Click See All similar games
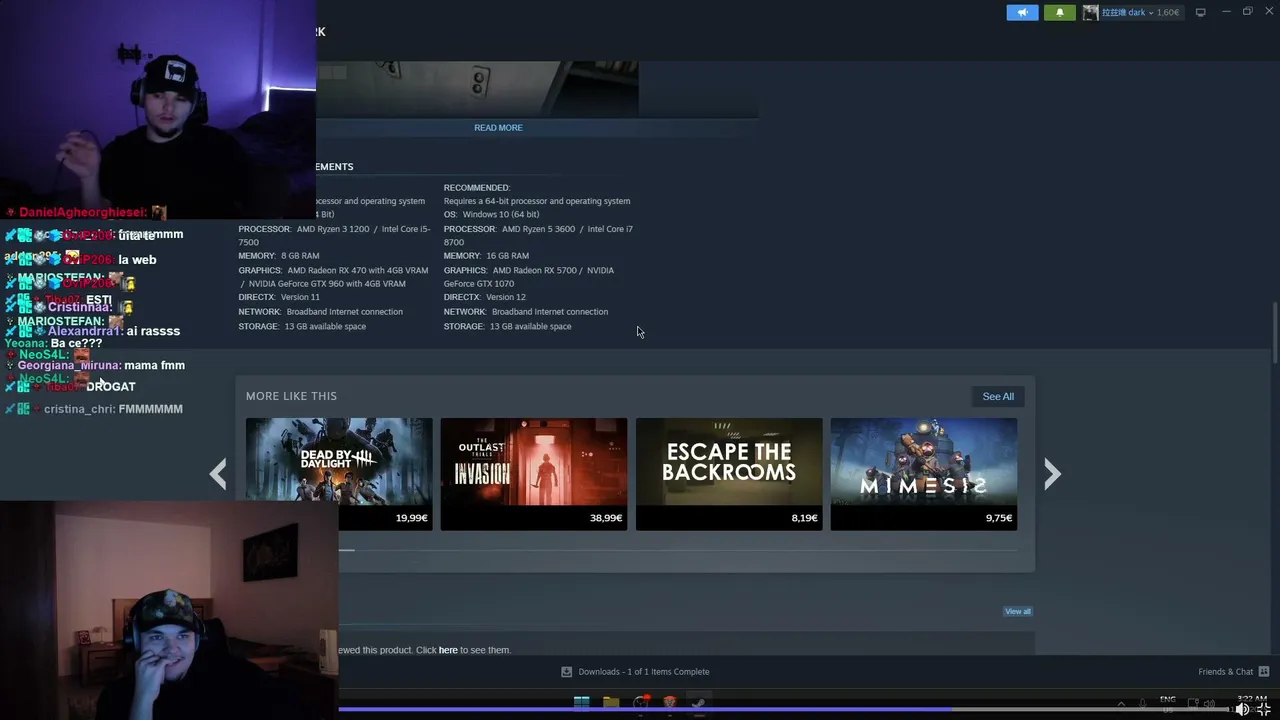Screen dimensions: 1280x720 pyautogui.click(x=998, y=396)
